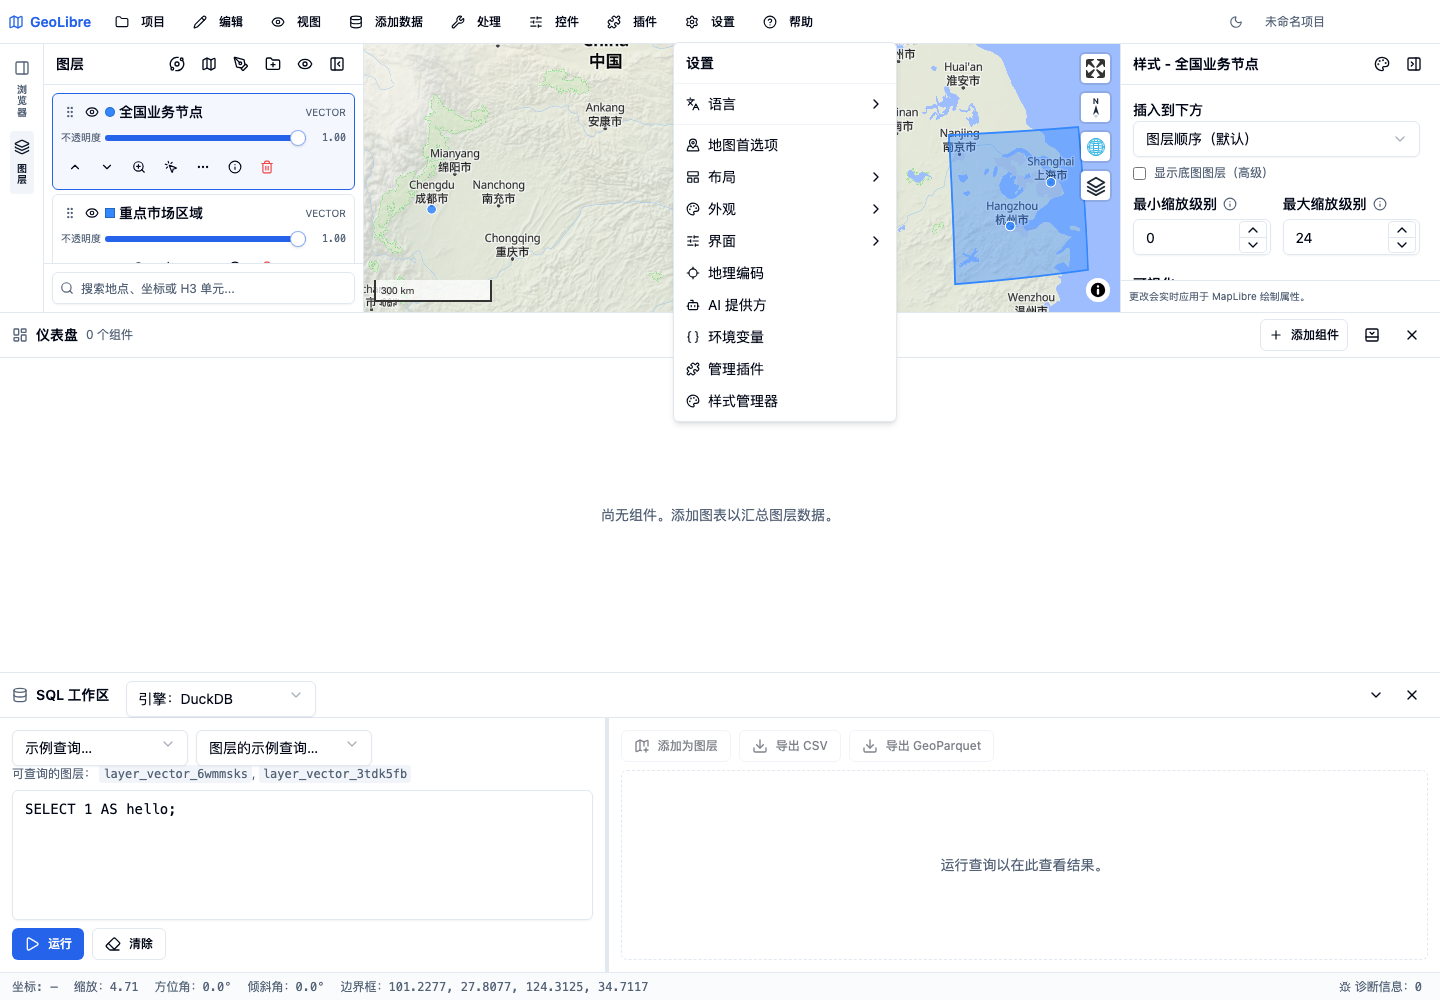The width and height of the screenshot is (1440, 1000).
Task: Click 添加组件 button
Action: tap(1304, 335)
